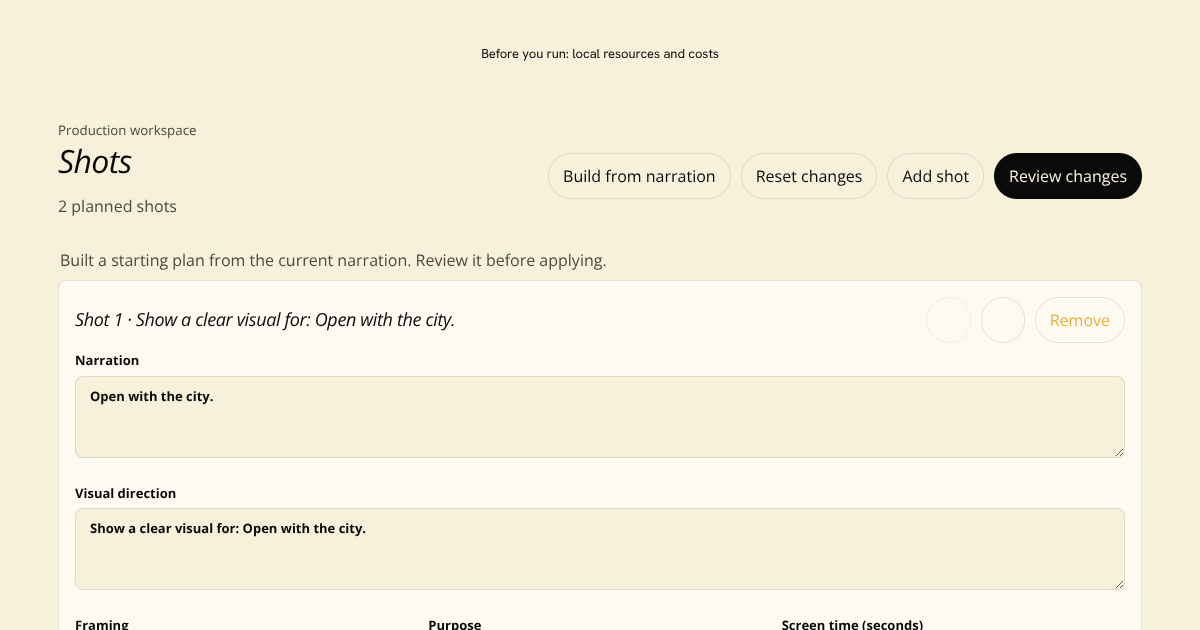Remove Shot 1
The width and height of the screenshot is (1200, 630).
1080,320
